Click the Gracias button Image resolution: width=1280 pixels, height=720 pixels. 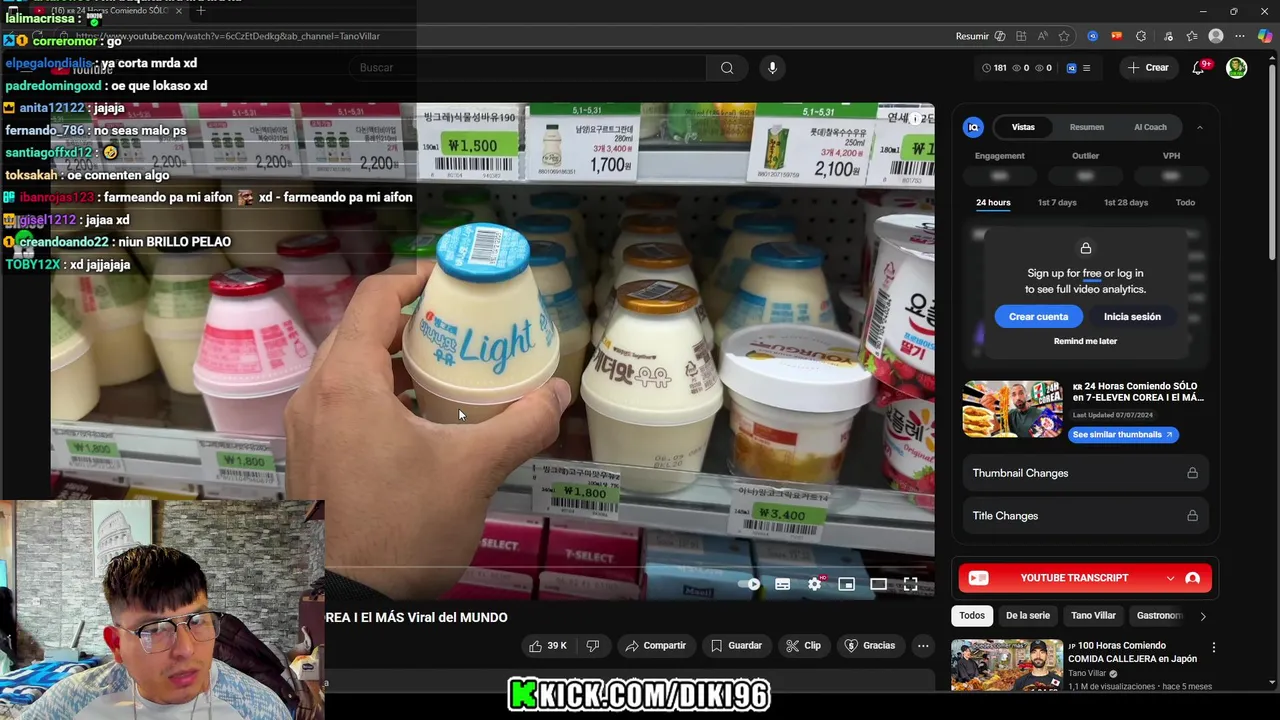coord(870,646)
